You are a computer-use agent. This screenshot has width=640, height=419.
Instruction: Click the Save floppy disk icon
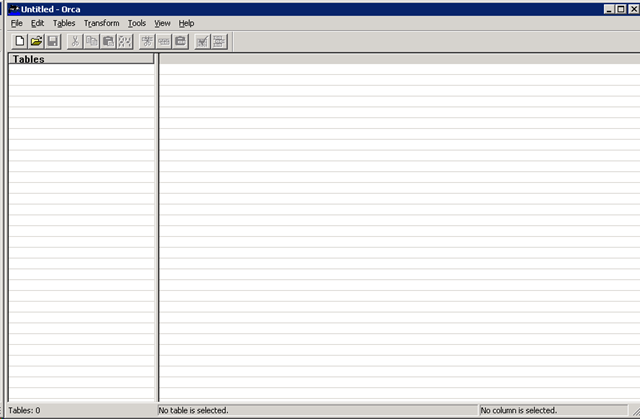point(53,41)
